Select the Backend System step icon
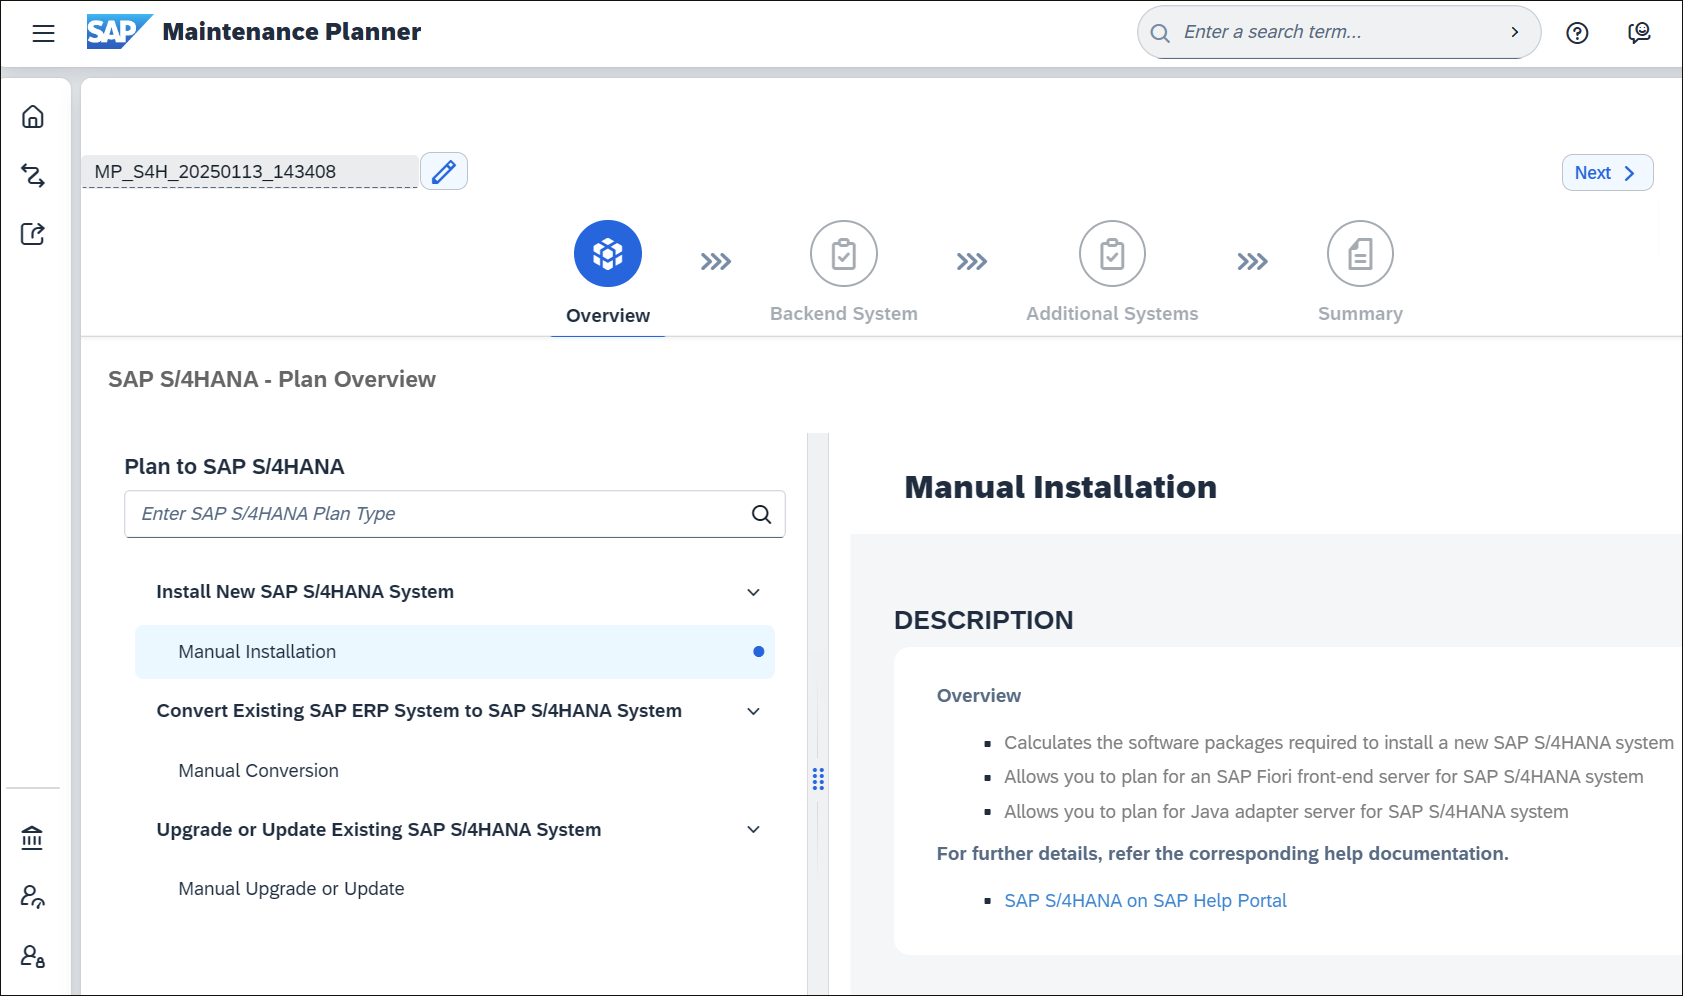The width and height of the screenshot is (1683, 996). coord(844,253)
